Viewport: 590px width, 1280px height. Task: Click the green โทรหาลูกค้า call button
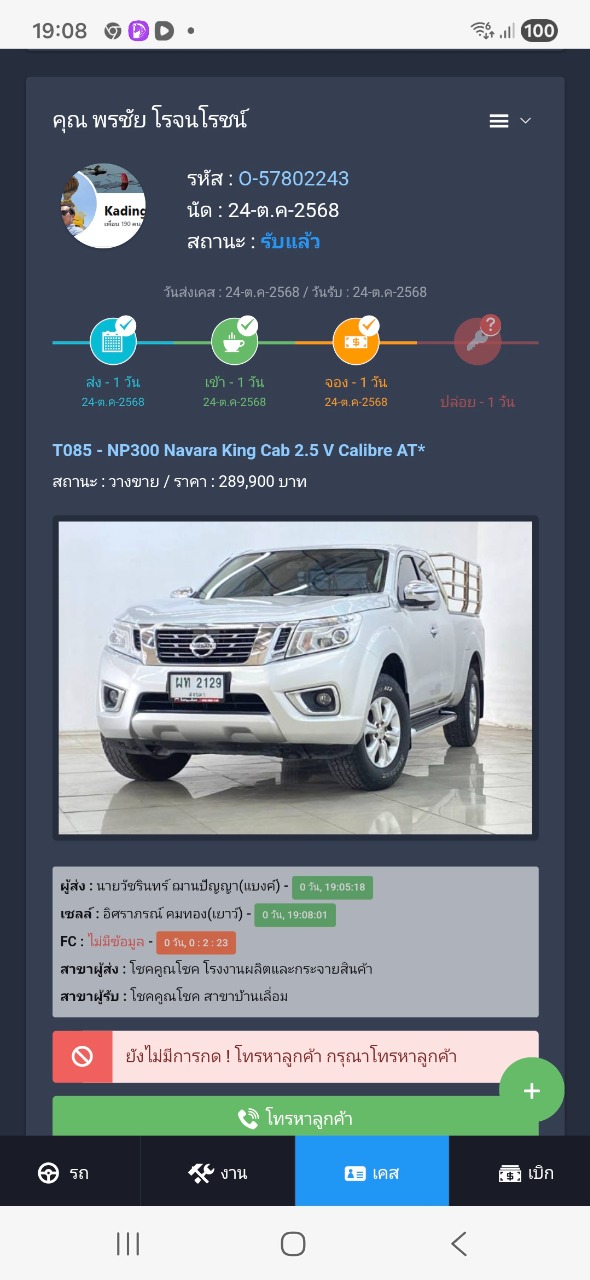pos(295,1117)
